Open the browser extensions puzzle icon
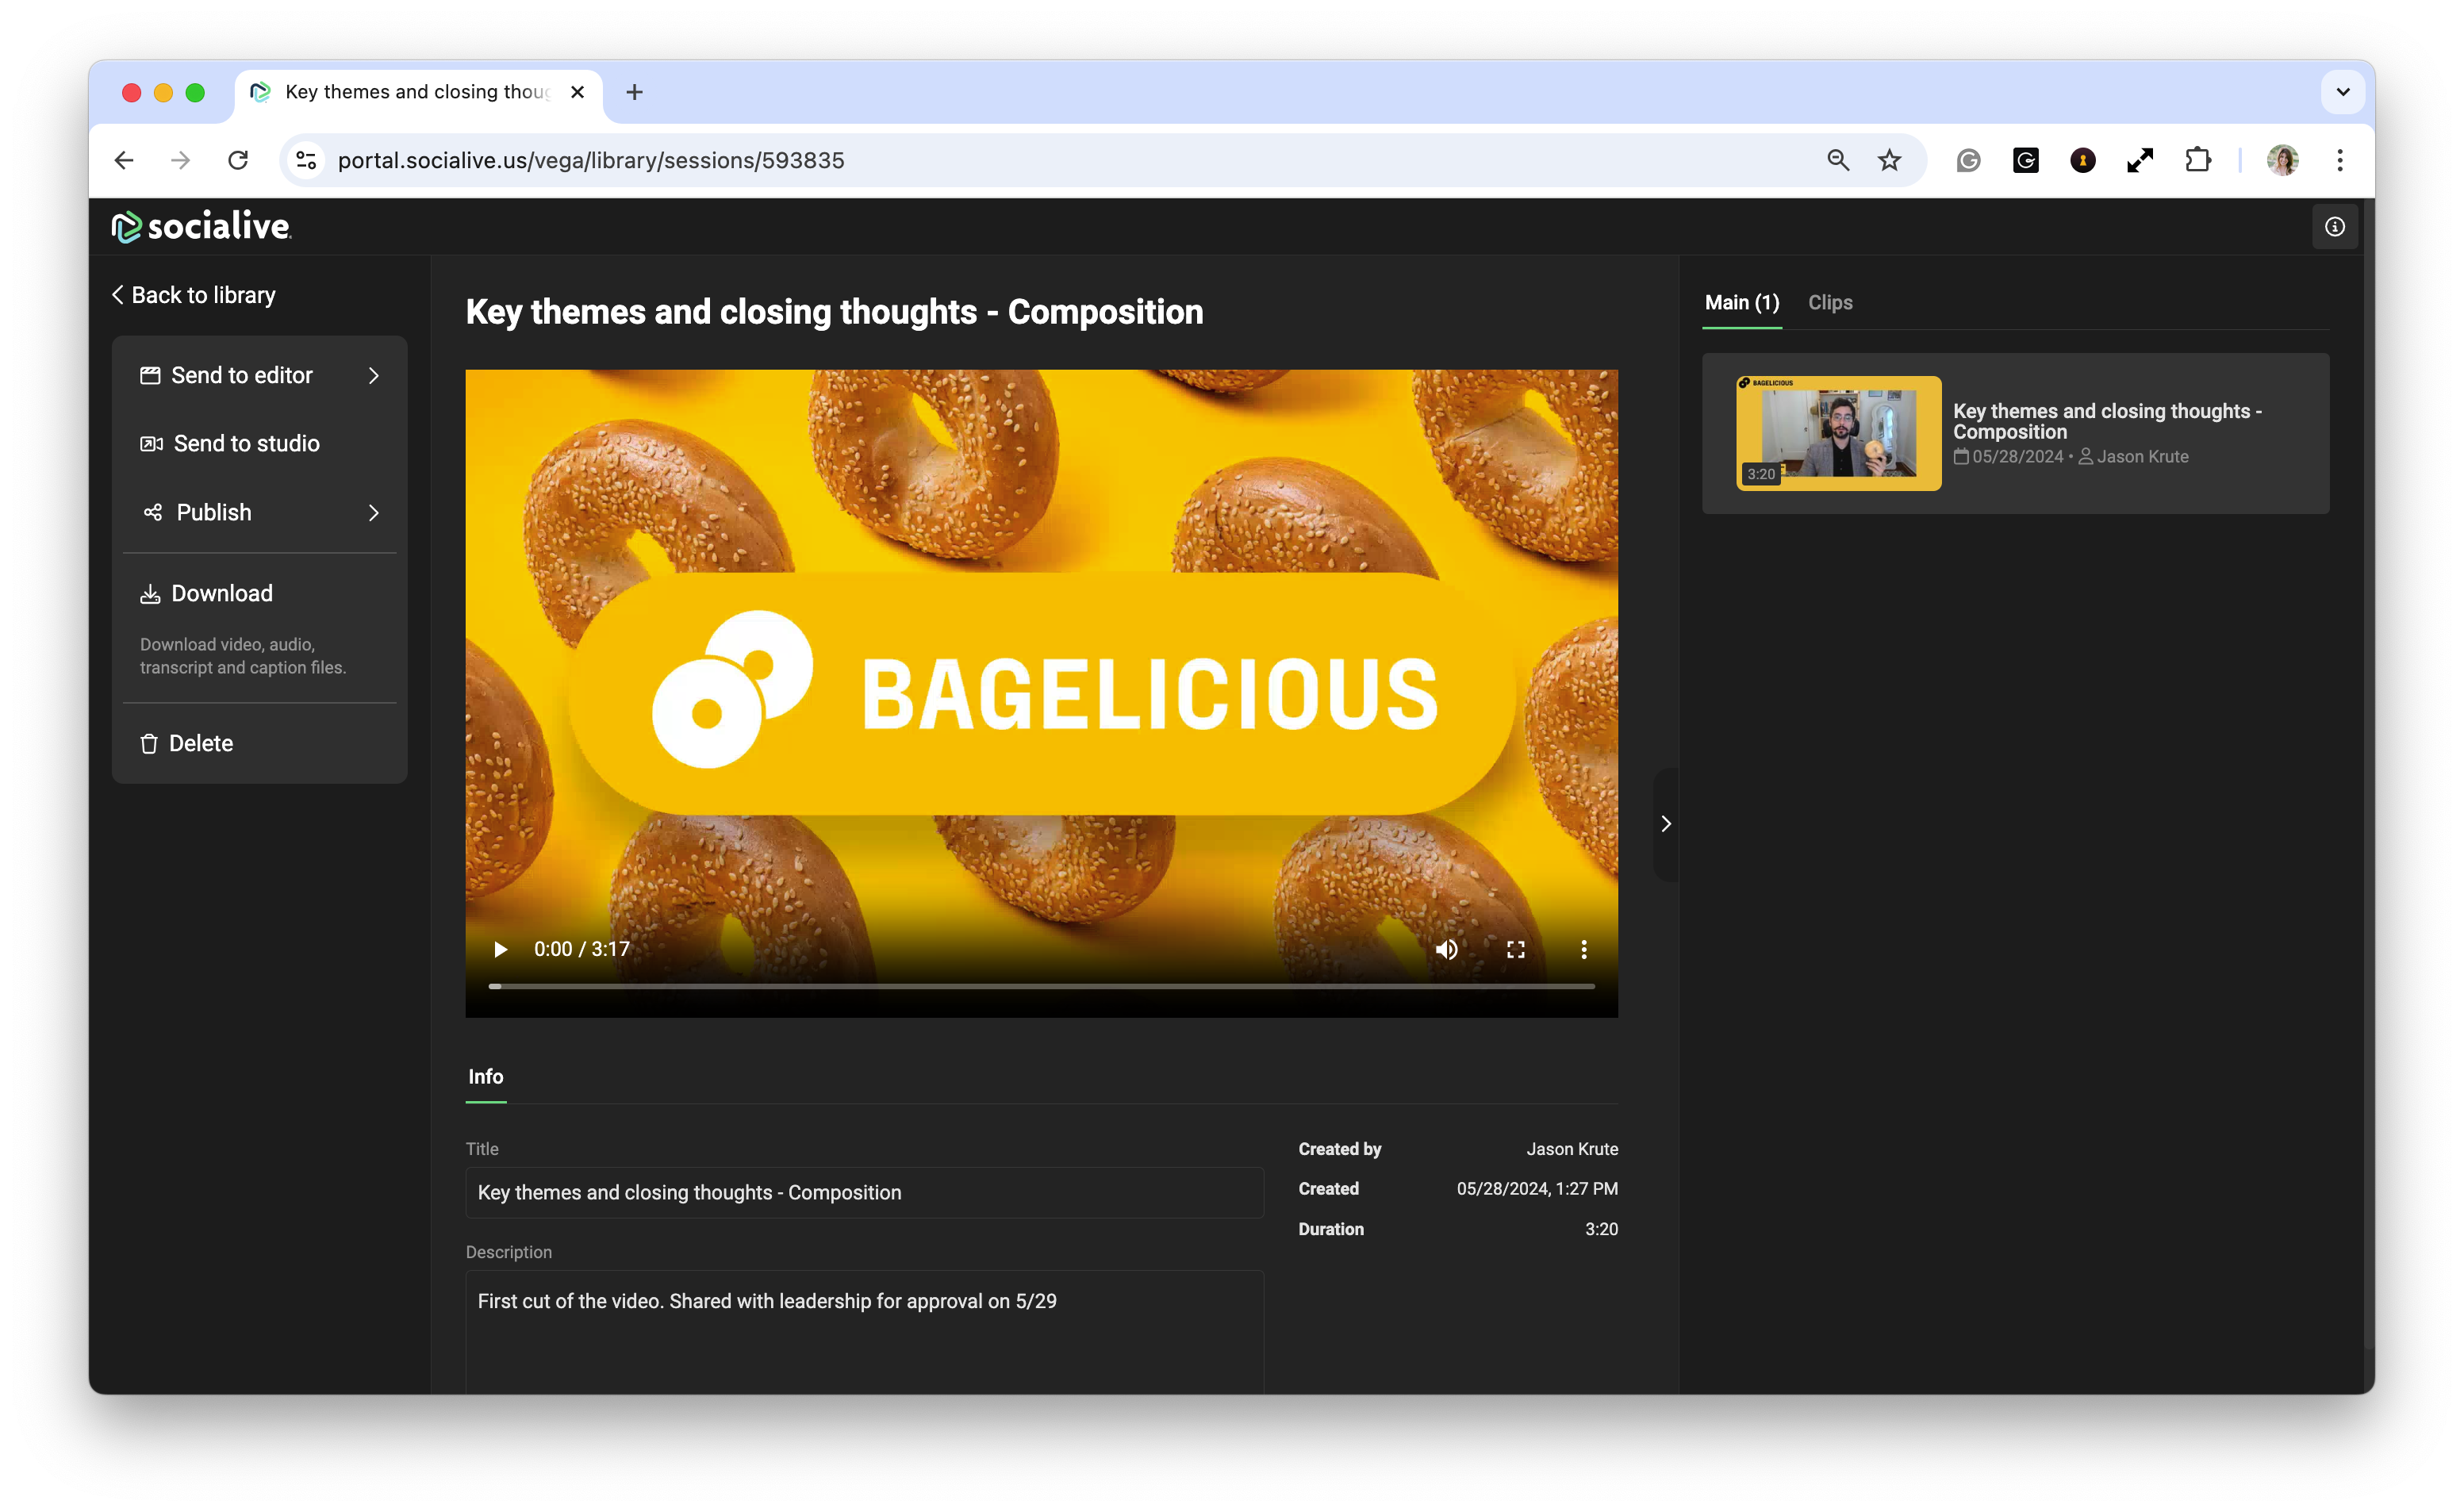The image size is (2464, 1512). [2197, 160]
